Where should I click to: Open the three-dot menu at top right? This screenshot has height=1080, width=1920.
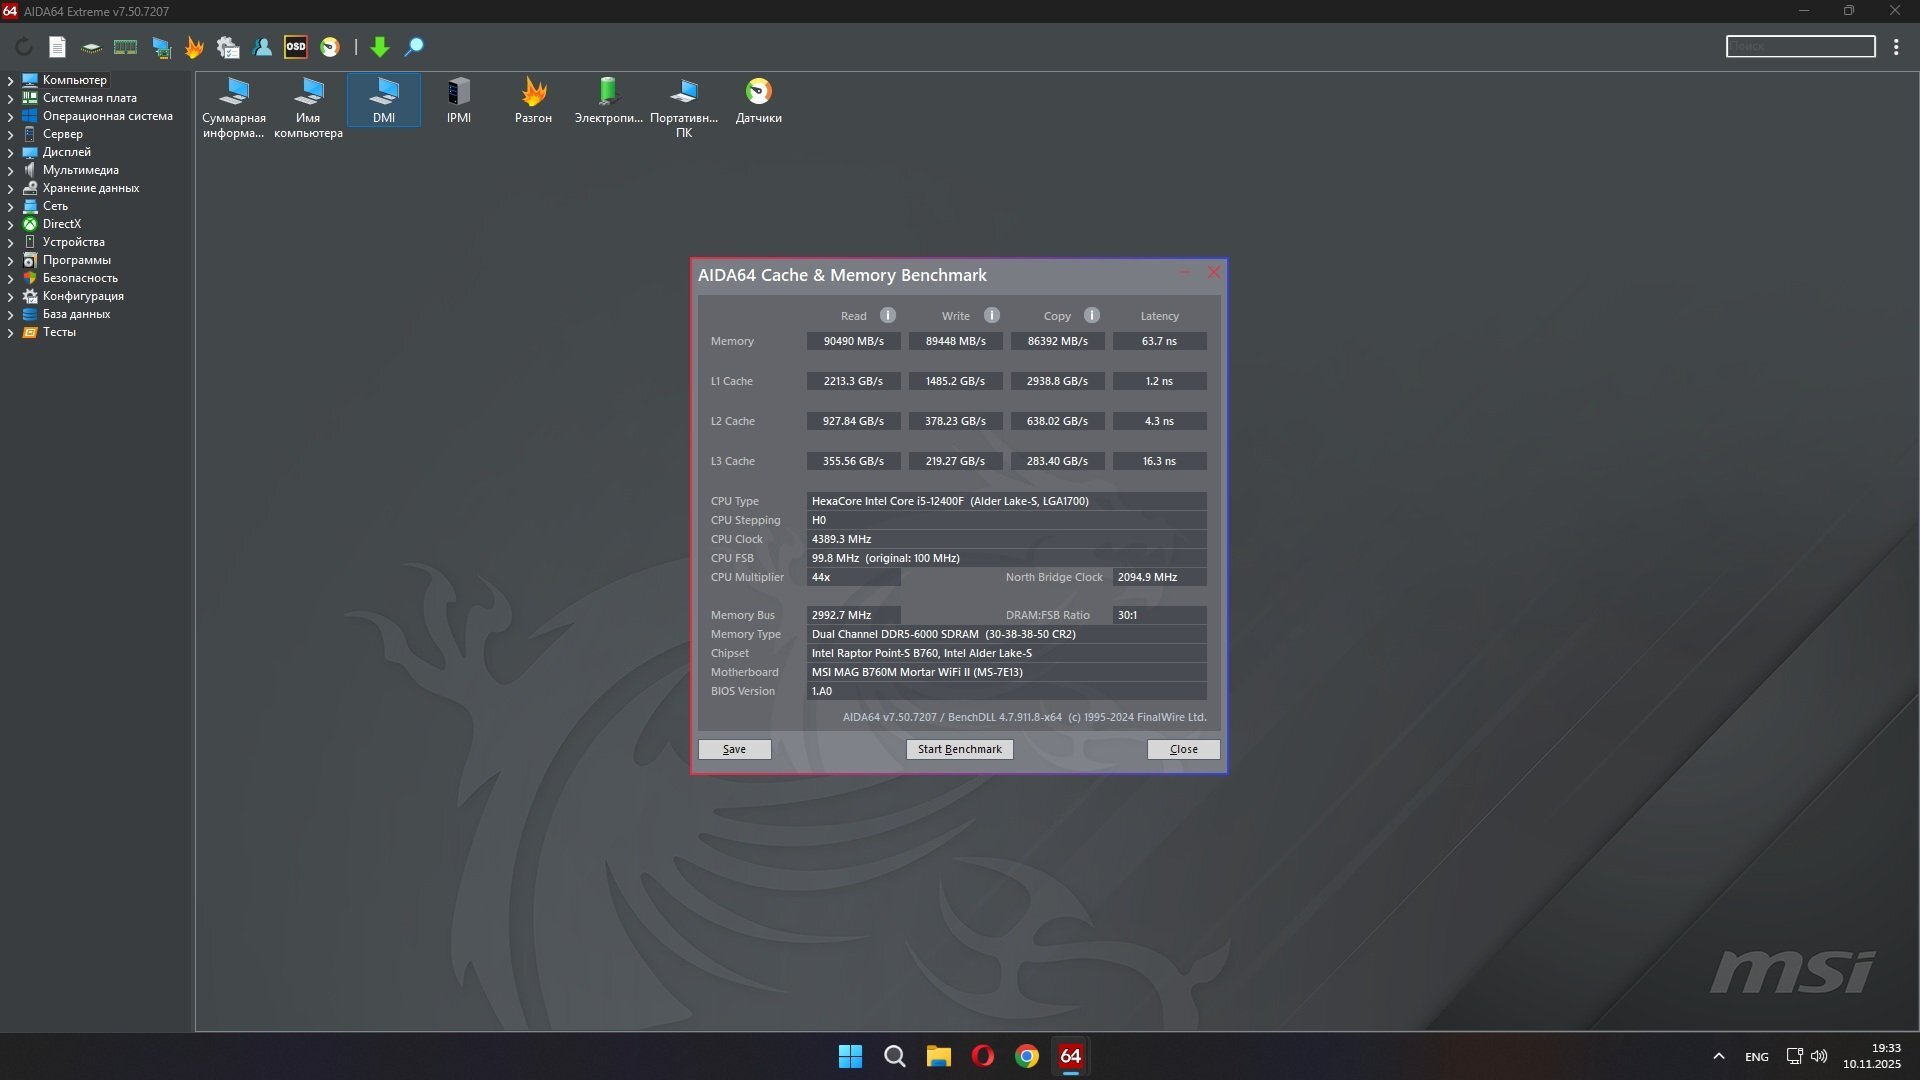1896,47
